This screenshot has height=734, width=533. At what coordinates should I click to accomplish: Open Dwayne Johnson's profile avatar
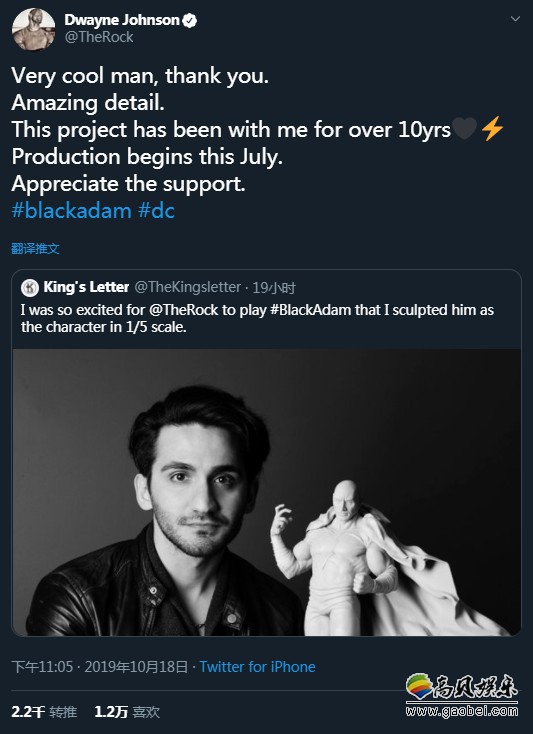pyautogui.click(x=33, y=29)
